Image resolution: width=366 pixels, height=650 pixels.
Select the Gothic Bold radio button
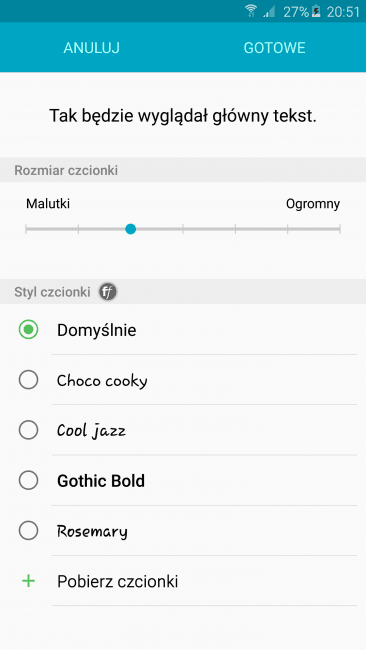[29, 480]
